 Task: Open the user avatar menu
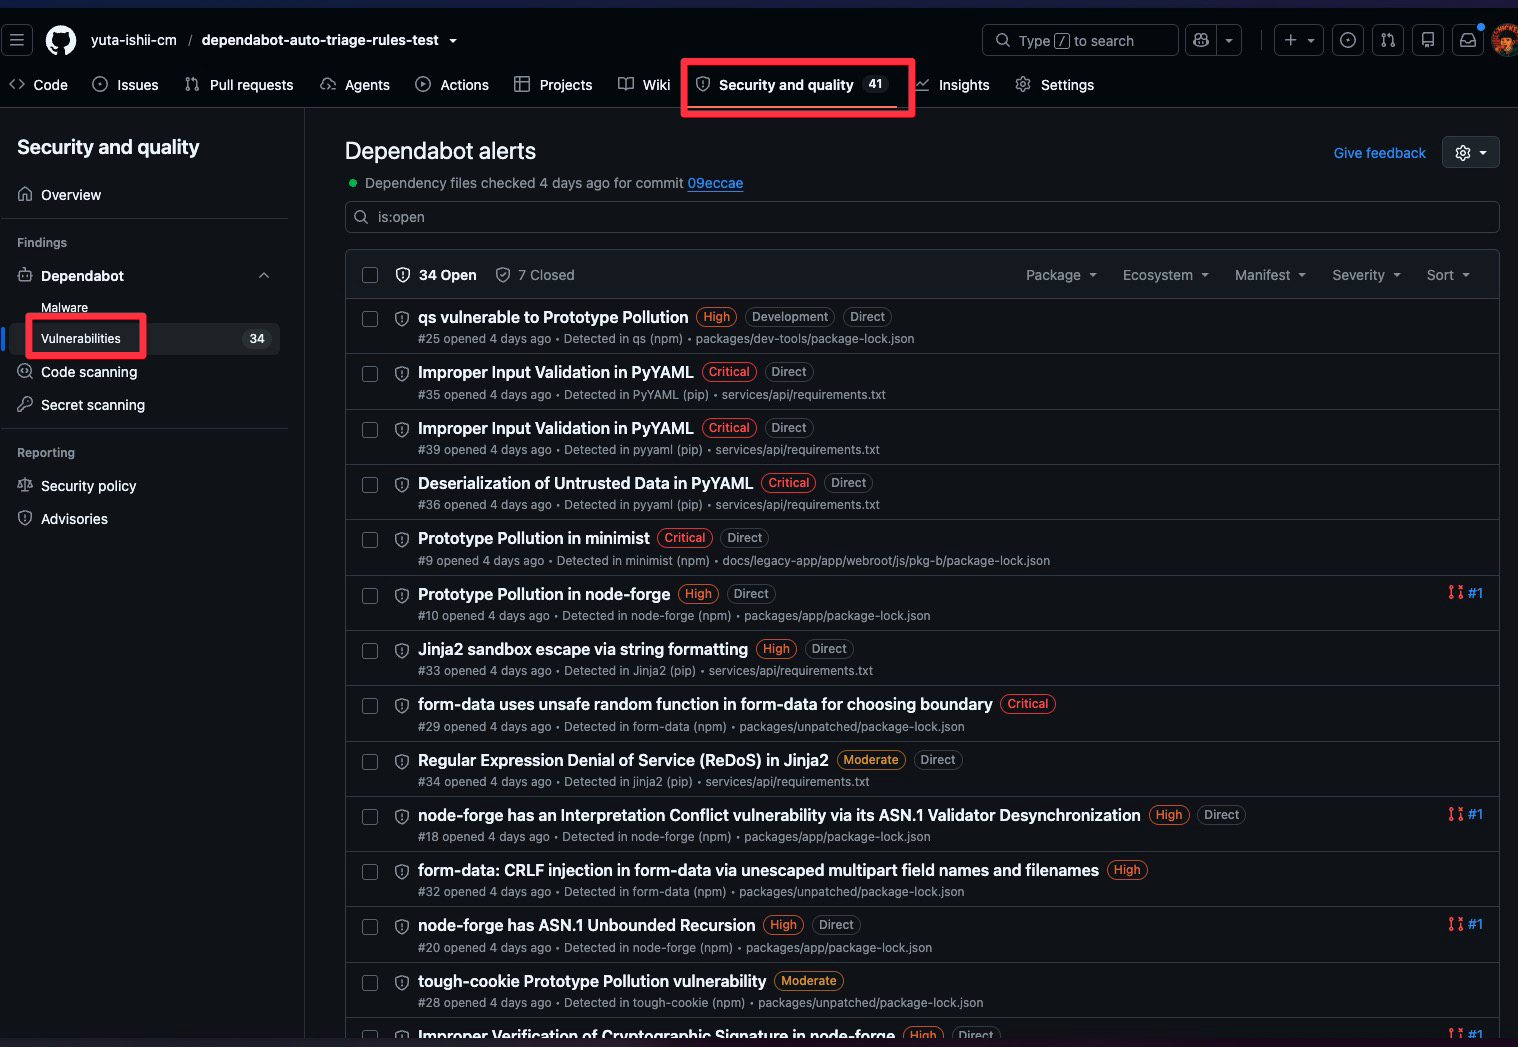coord(1504,40)
